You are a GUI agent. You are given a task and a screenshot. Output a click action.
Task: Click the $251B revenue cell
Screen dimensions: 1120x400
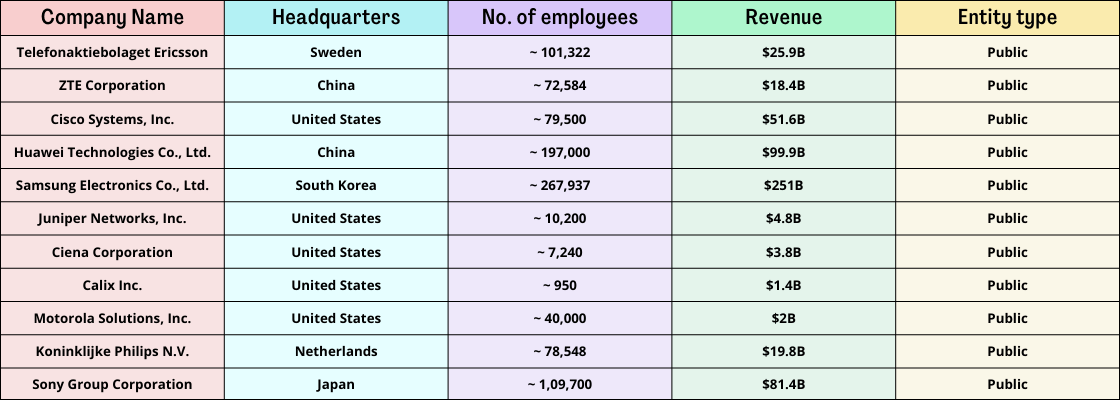click(x=783, y=185)
